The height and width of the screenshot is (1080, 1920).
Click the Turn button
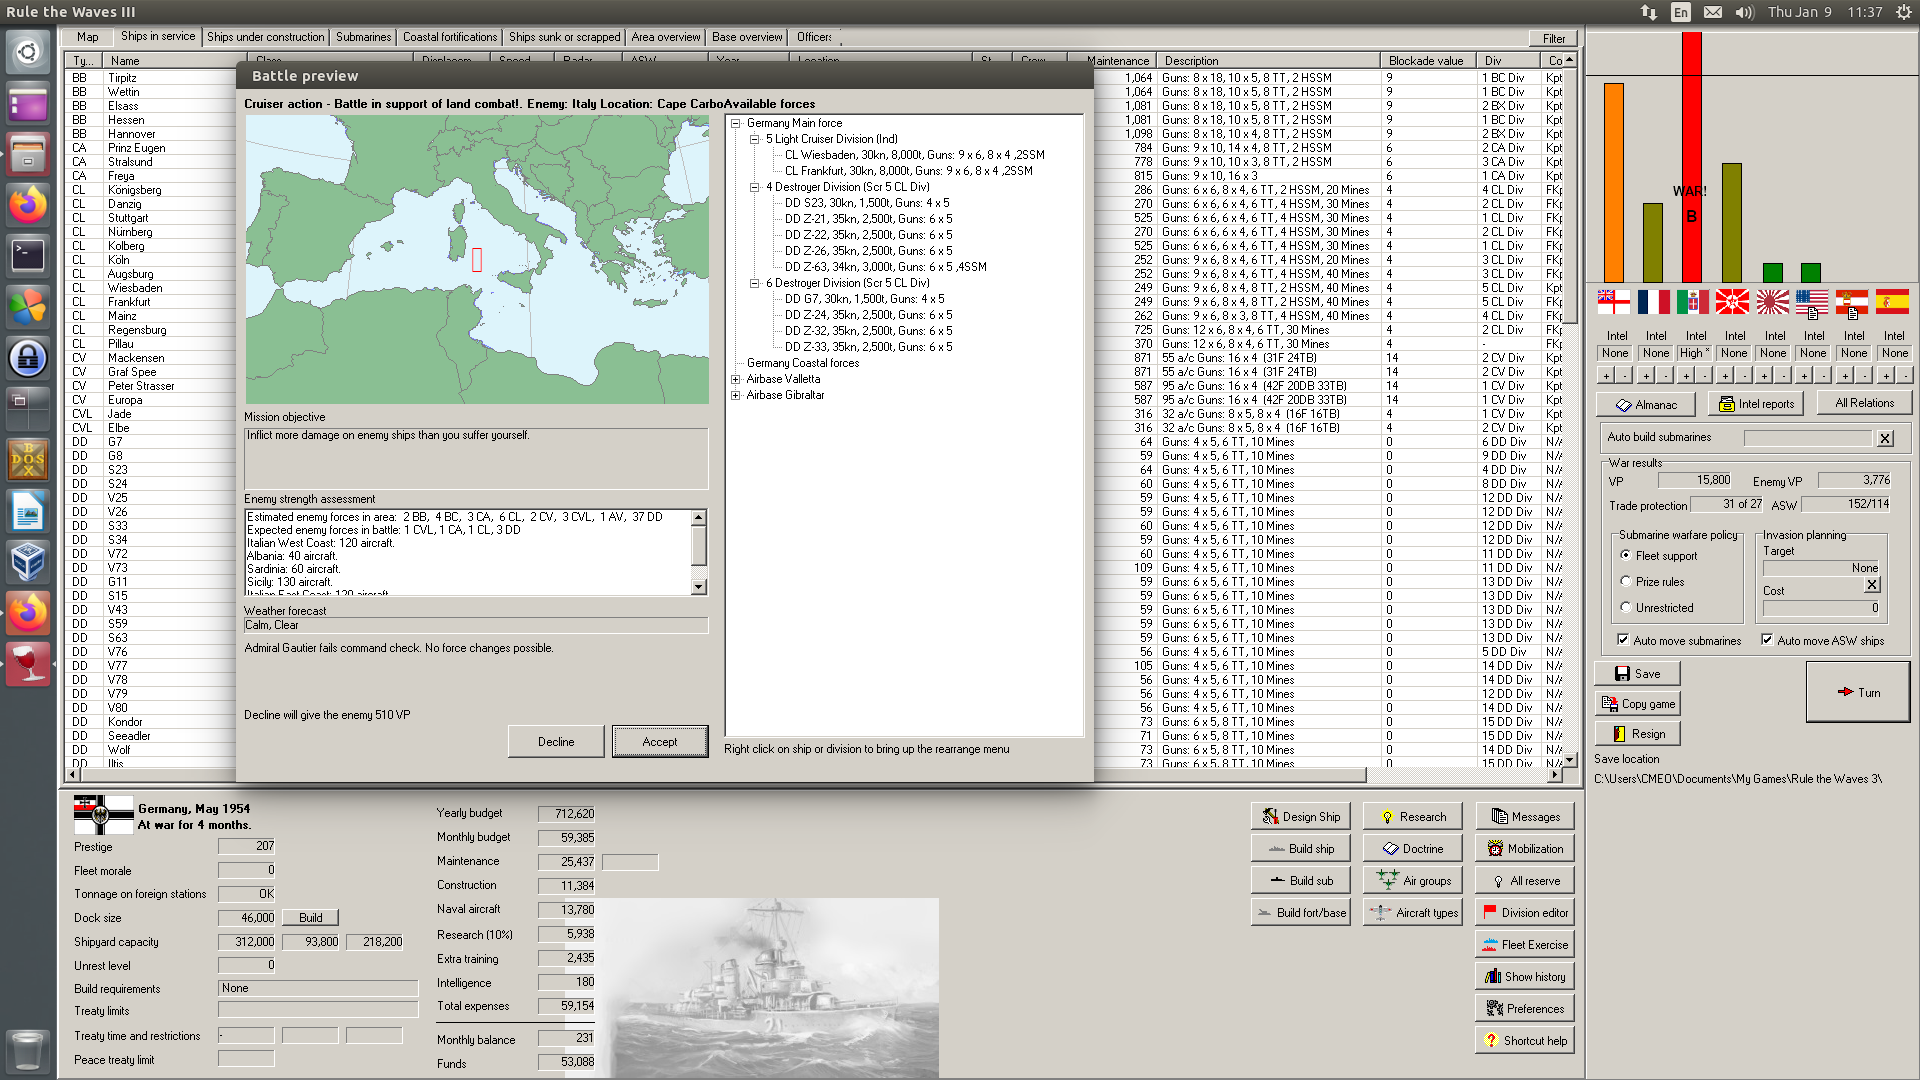1858,692
